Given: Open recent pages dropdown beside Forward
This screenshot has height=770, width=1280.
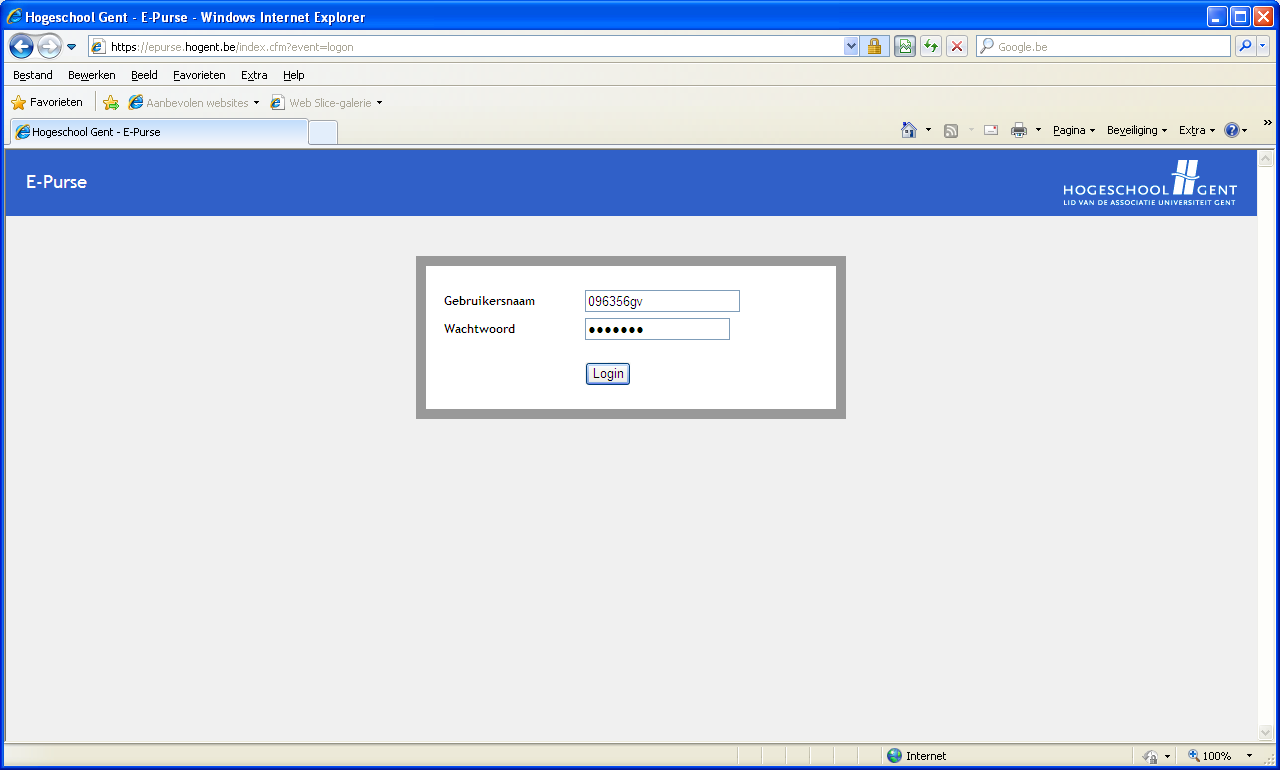Looking at the screenshot, I should 72,47.
